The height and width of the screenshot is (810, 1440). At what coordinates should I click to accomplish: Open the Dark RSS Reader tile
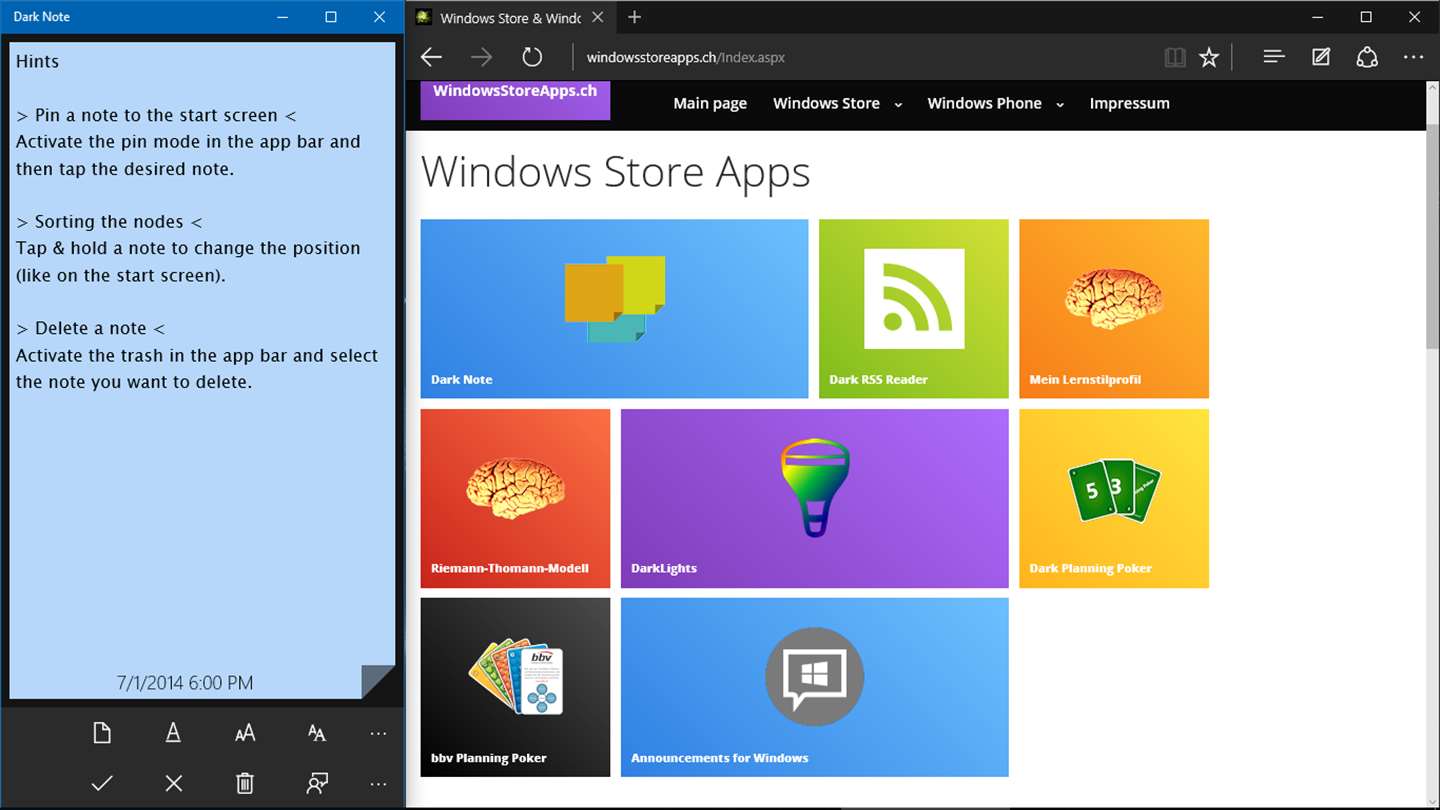(914, 309)
